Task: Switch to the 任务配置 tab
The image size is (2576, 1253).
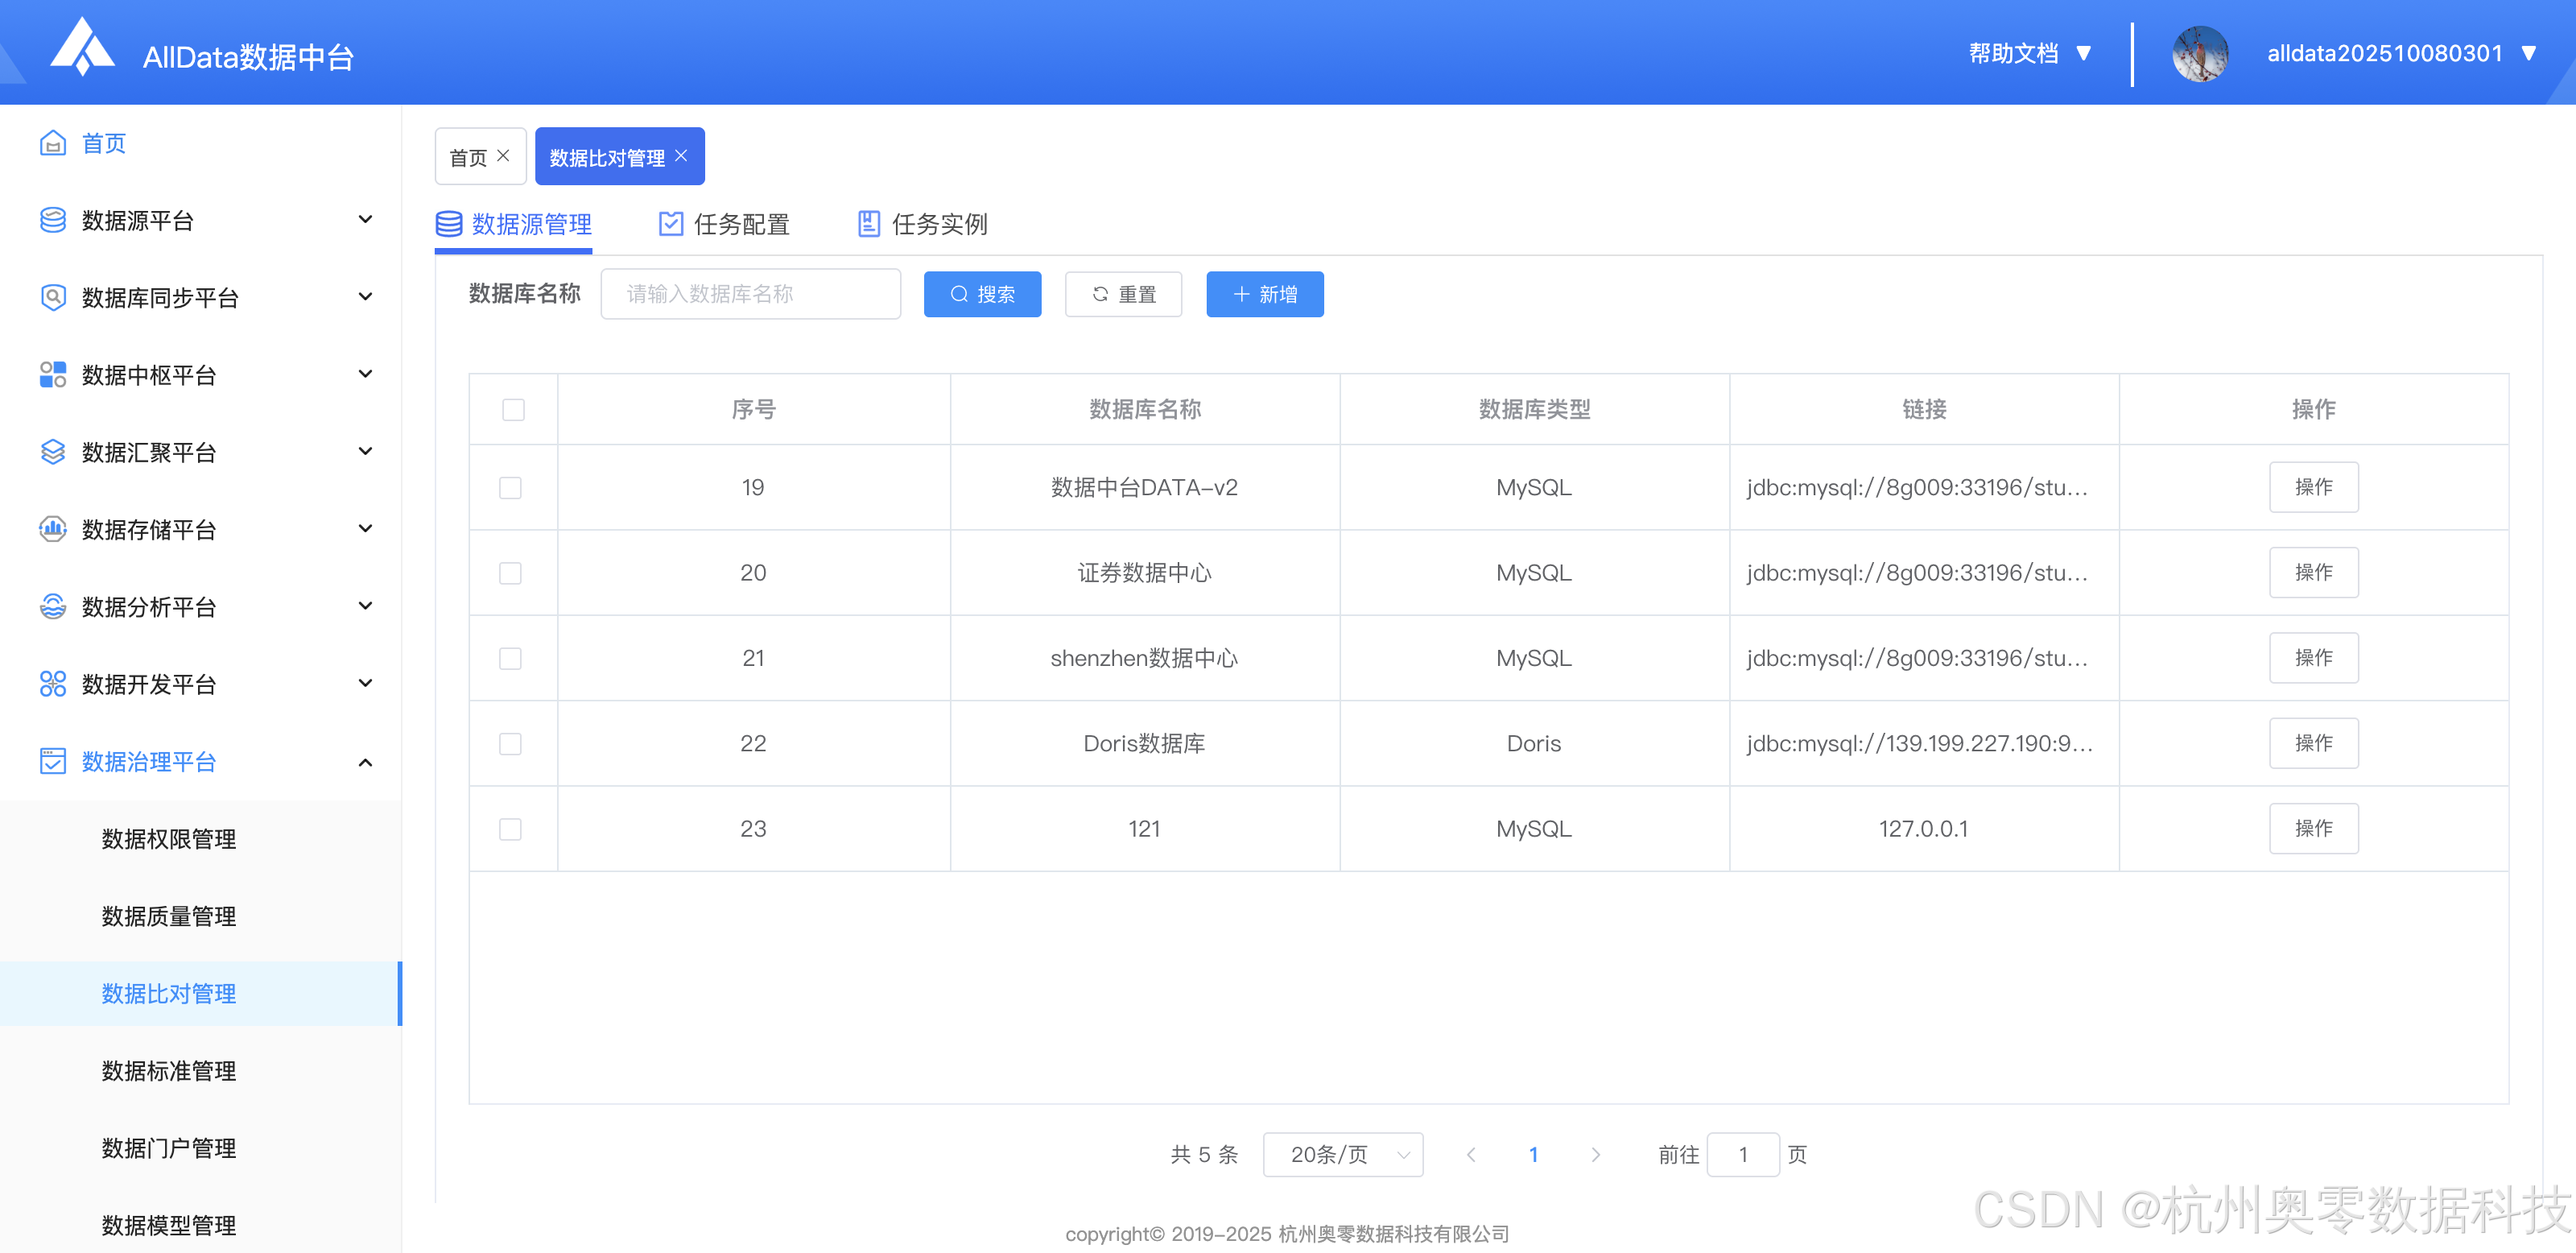Action: coord(741,224)
